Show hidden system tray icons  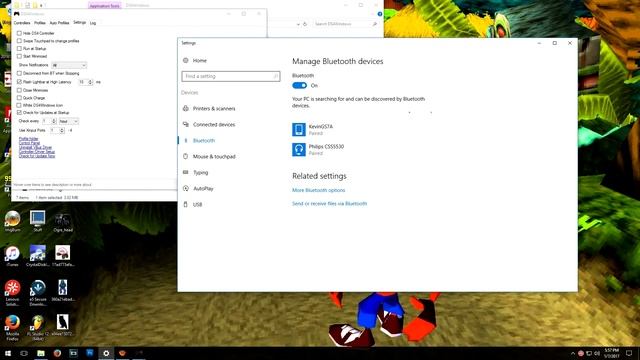pyautogui.click(x=573, y=353)
